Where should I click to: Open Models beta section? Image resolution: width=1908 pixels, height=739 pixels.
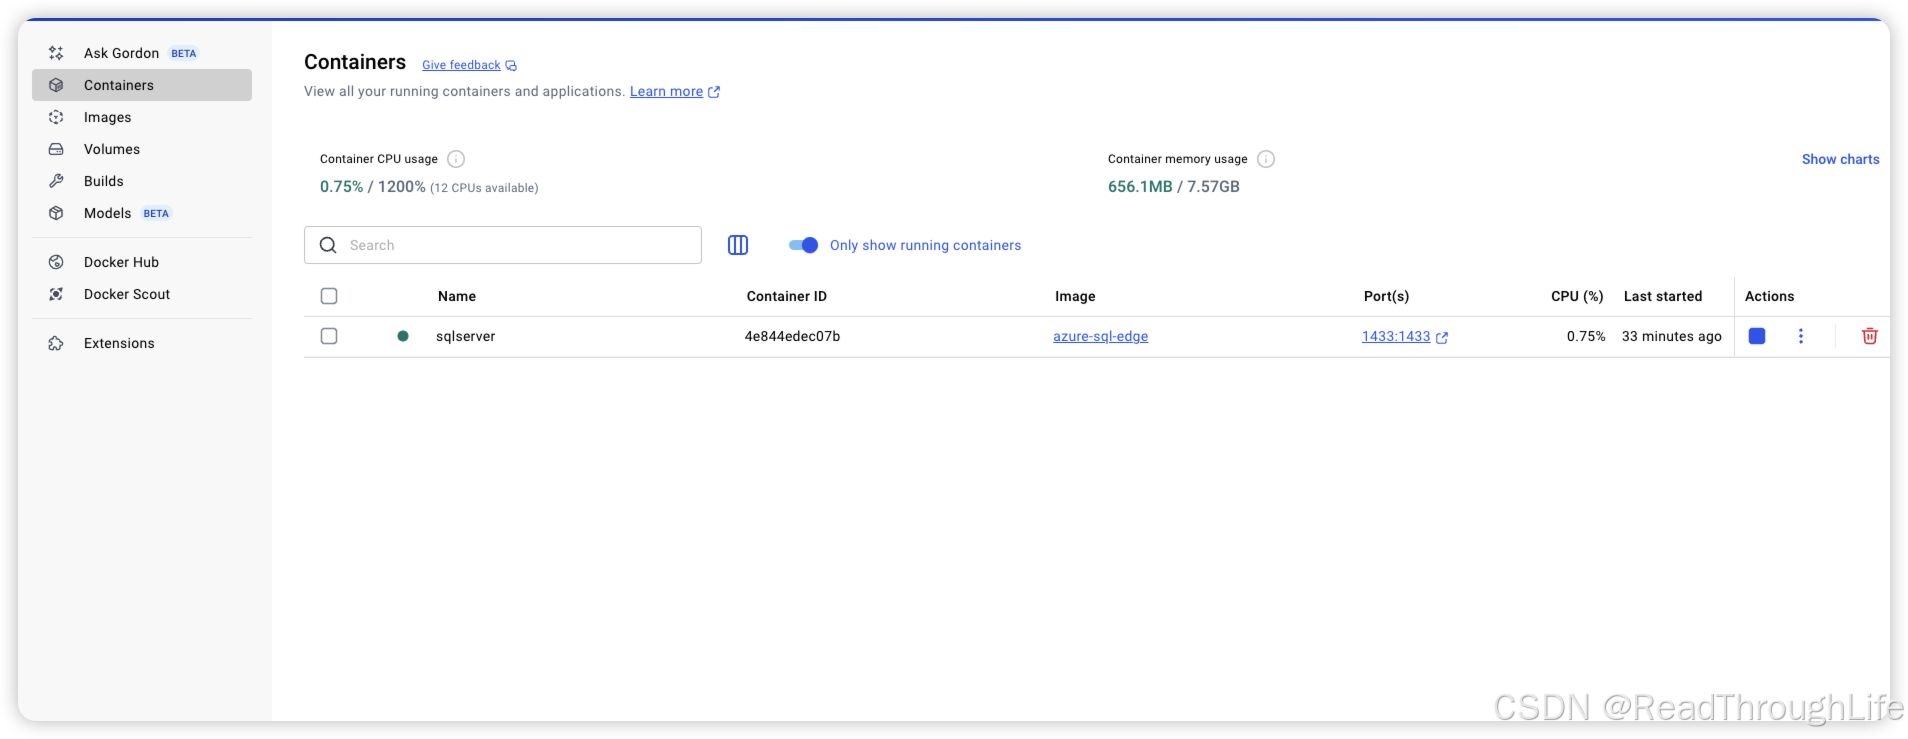(x=141, y=213)
